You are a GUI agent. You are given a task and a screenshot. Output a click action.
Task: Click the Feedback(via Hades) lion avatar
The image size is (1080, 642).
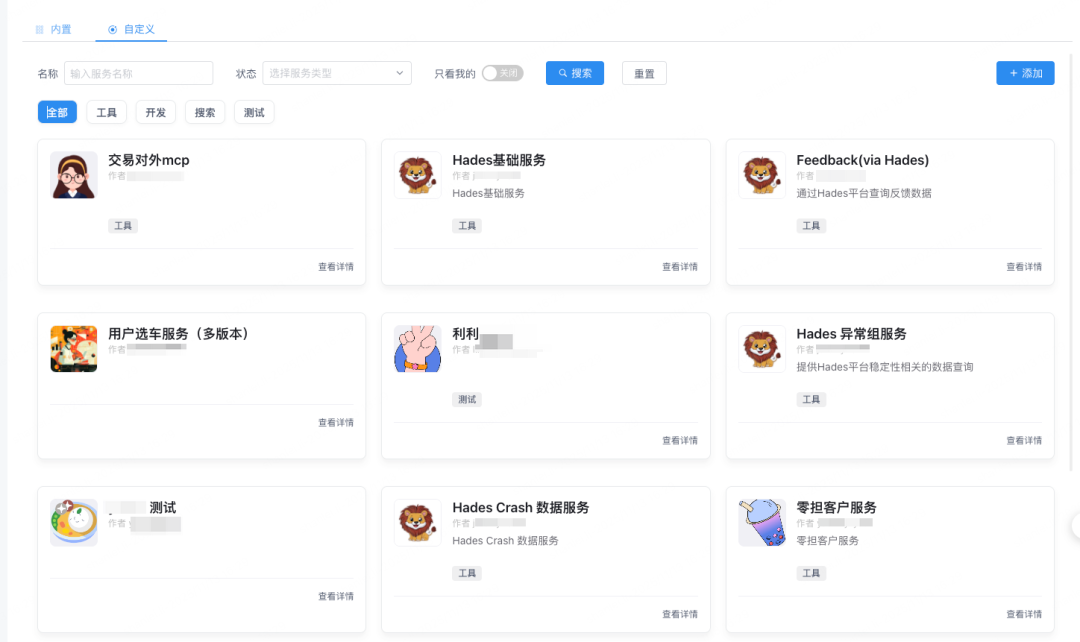click(762, 174)
